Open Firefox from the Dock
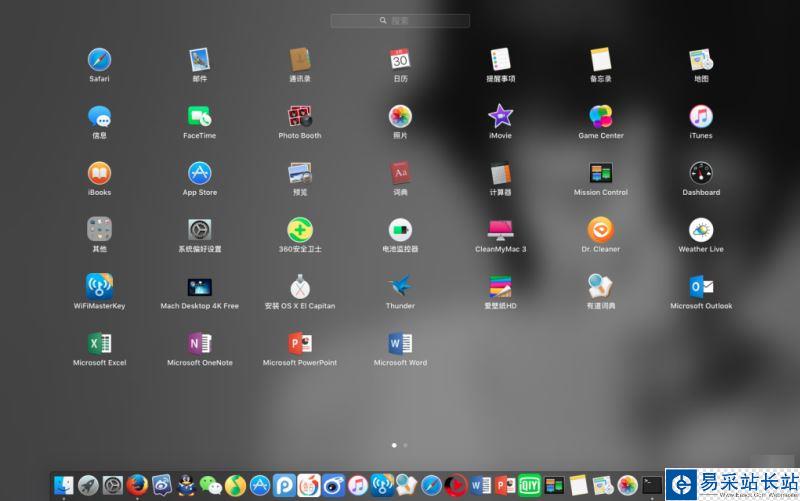Image resolution: width=800 pixels, height=501 pixels. (137, 485)
